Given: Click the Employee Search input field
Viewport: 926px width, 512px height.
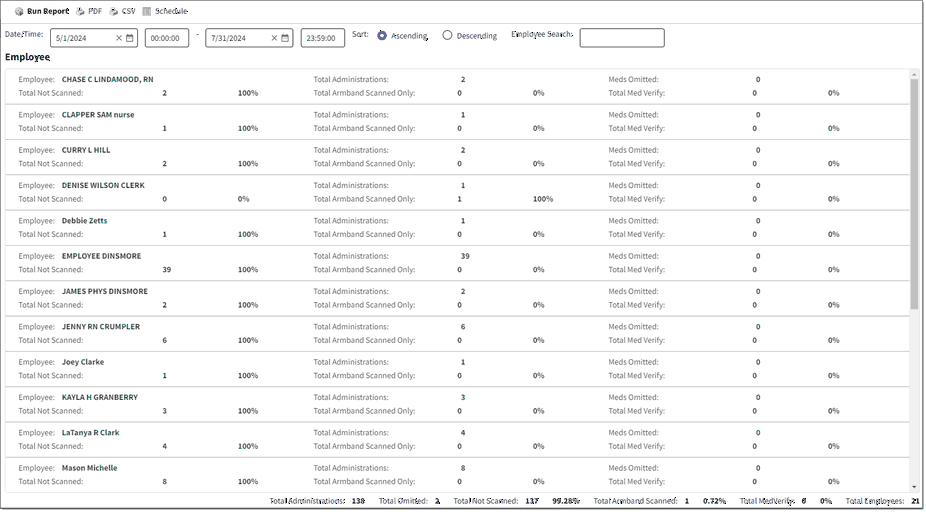Looking at the screenshot, I should [622, 38].
